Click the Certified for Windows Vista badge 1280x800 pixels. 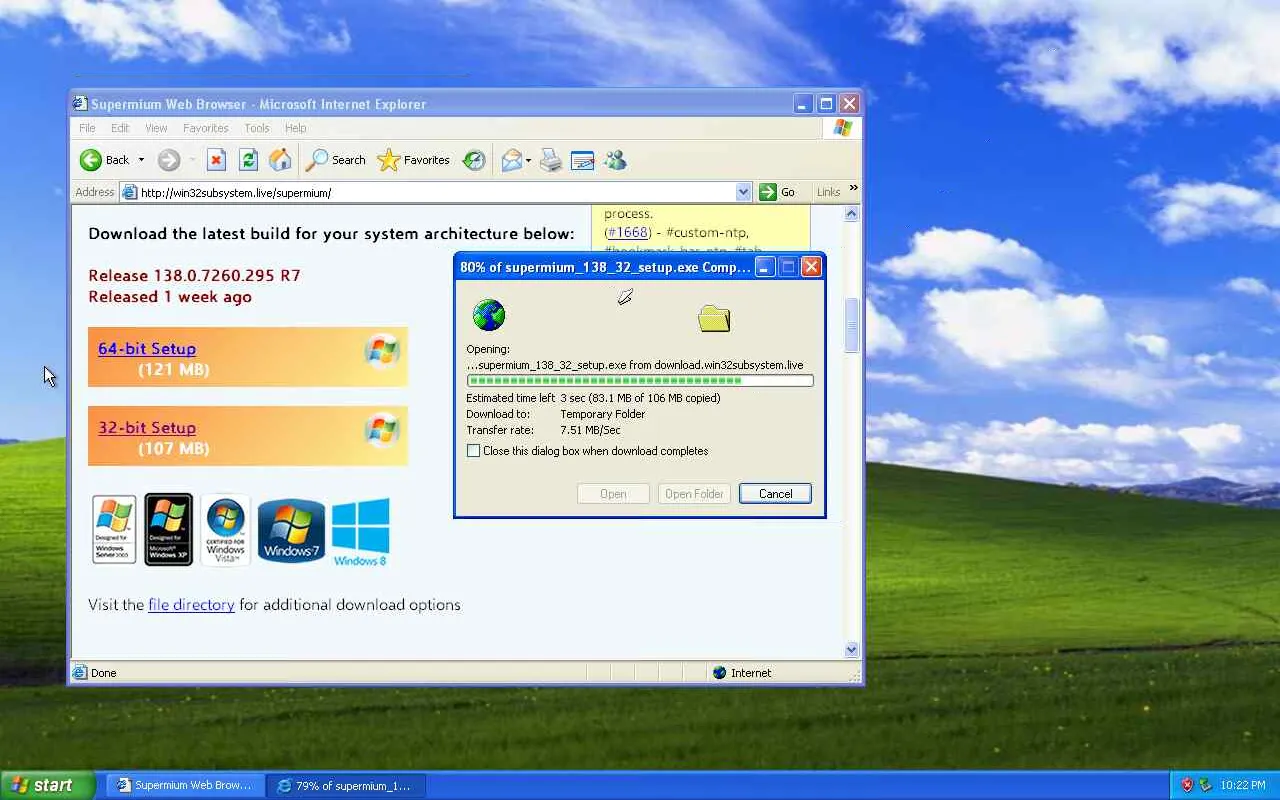(225, 529)
